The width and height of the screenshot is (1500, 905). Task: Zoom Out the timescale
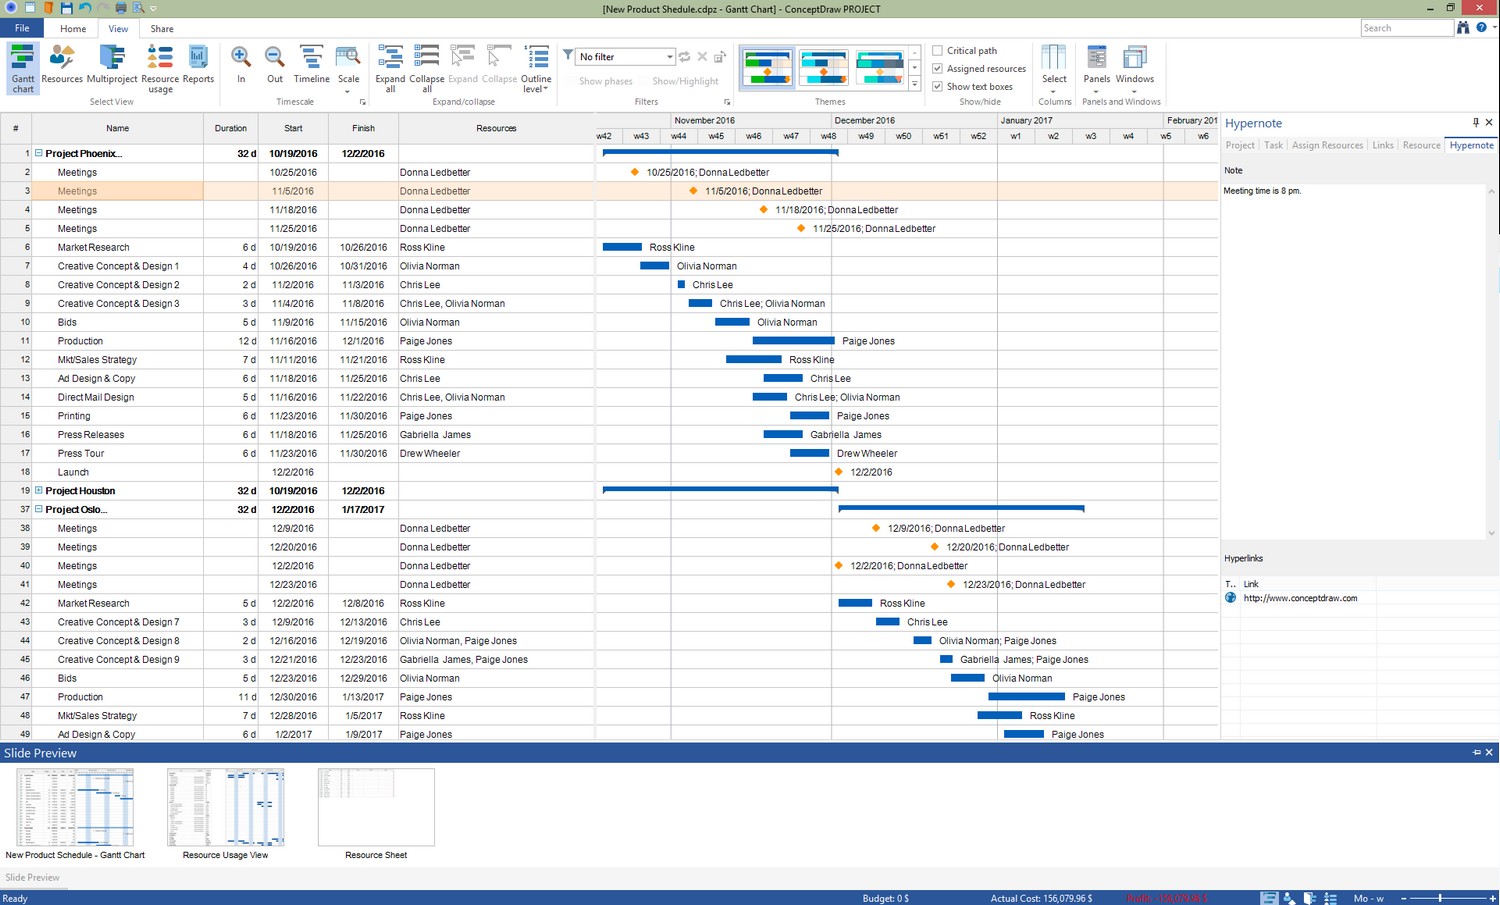[x=275, y=64]
